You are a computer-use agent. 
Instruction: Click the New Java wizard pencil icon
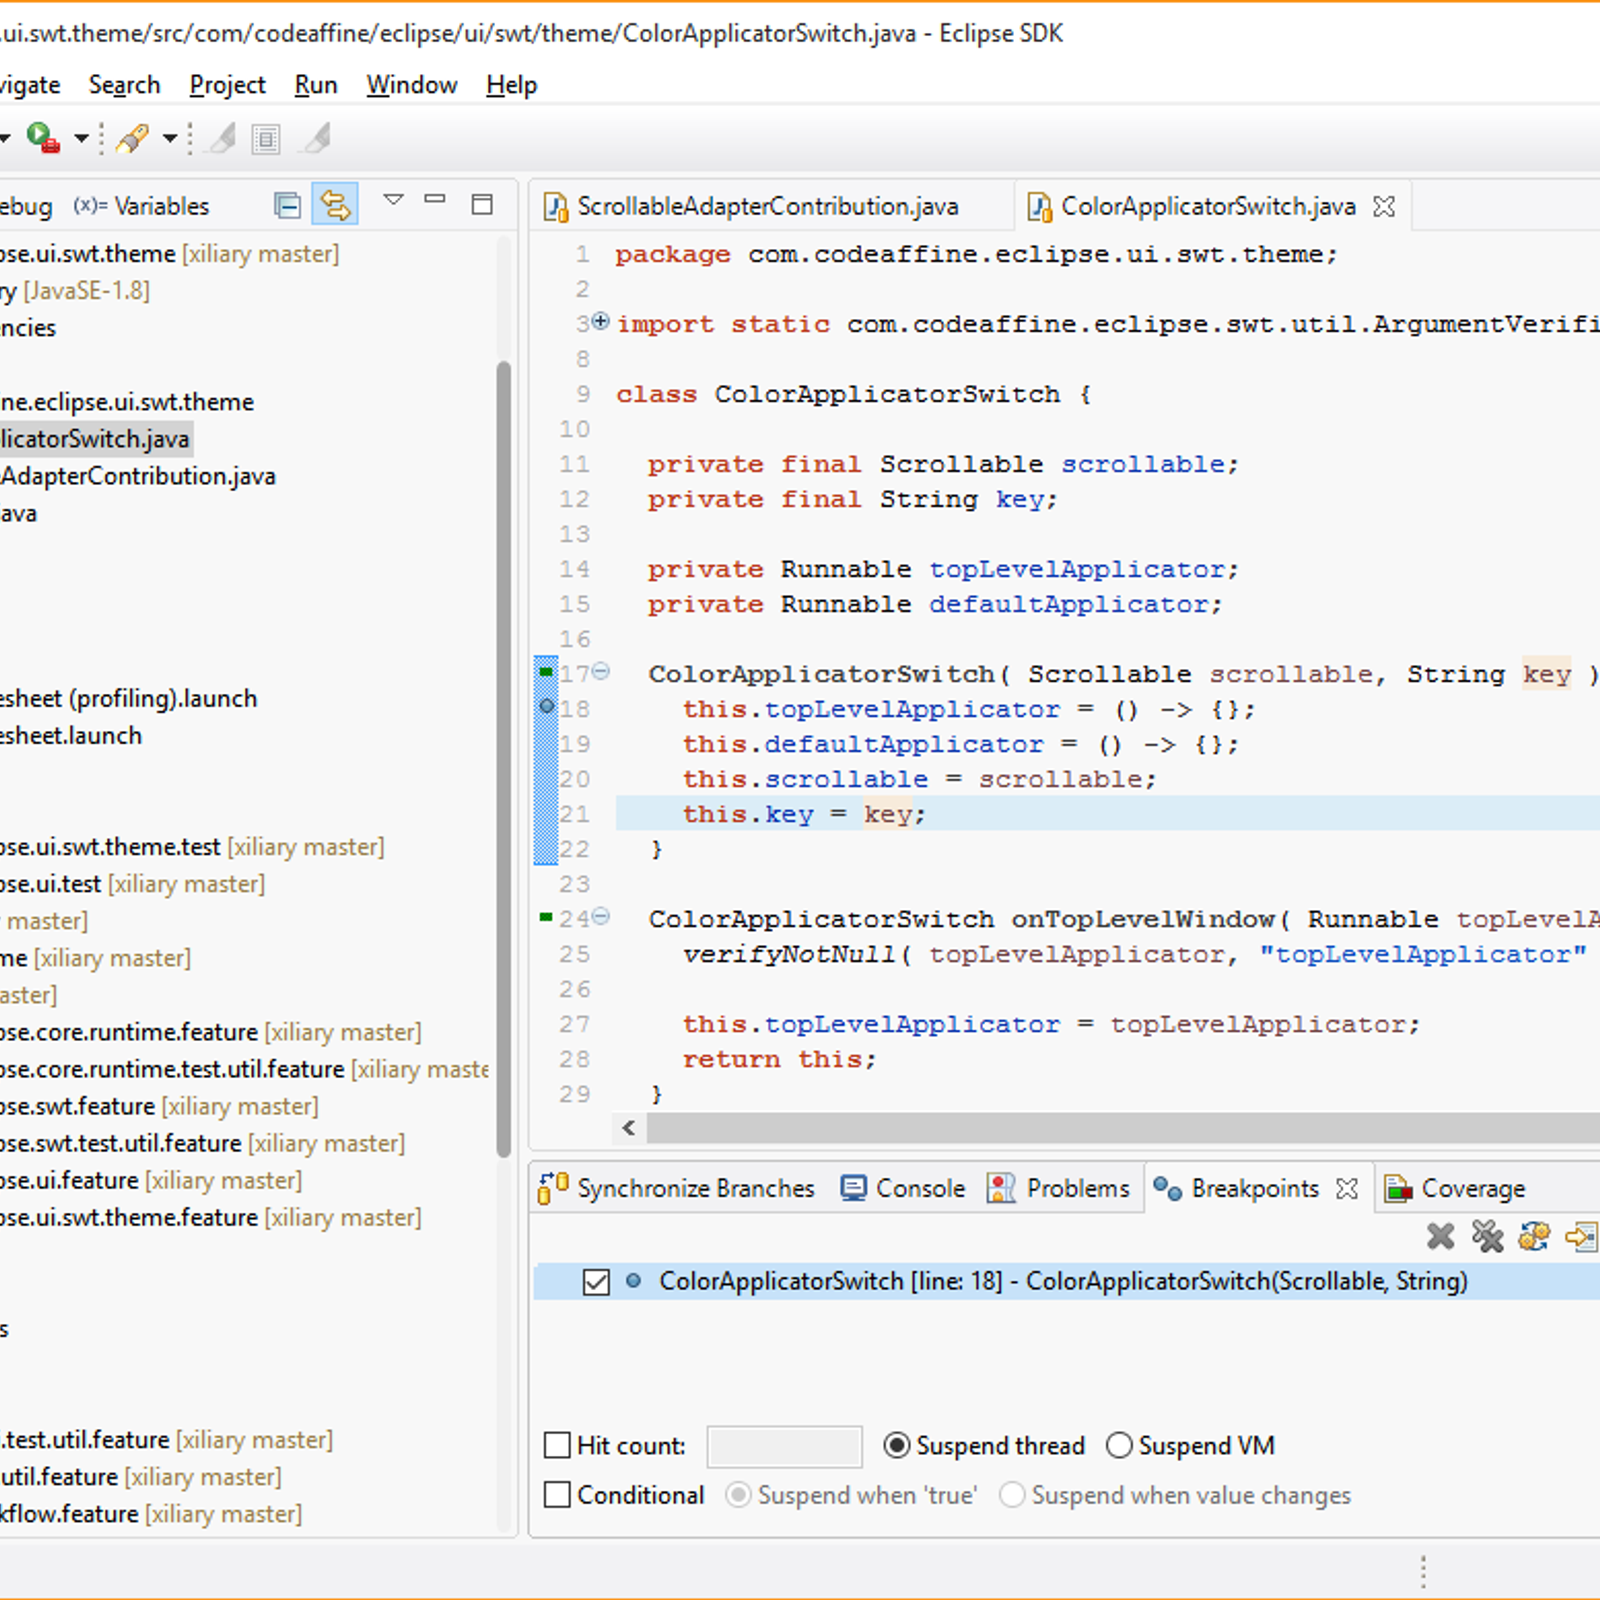coord(133,138)
